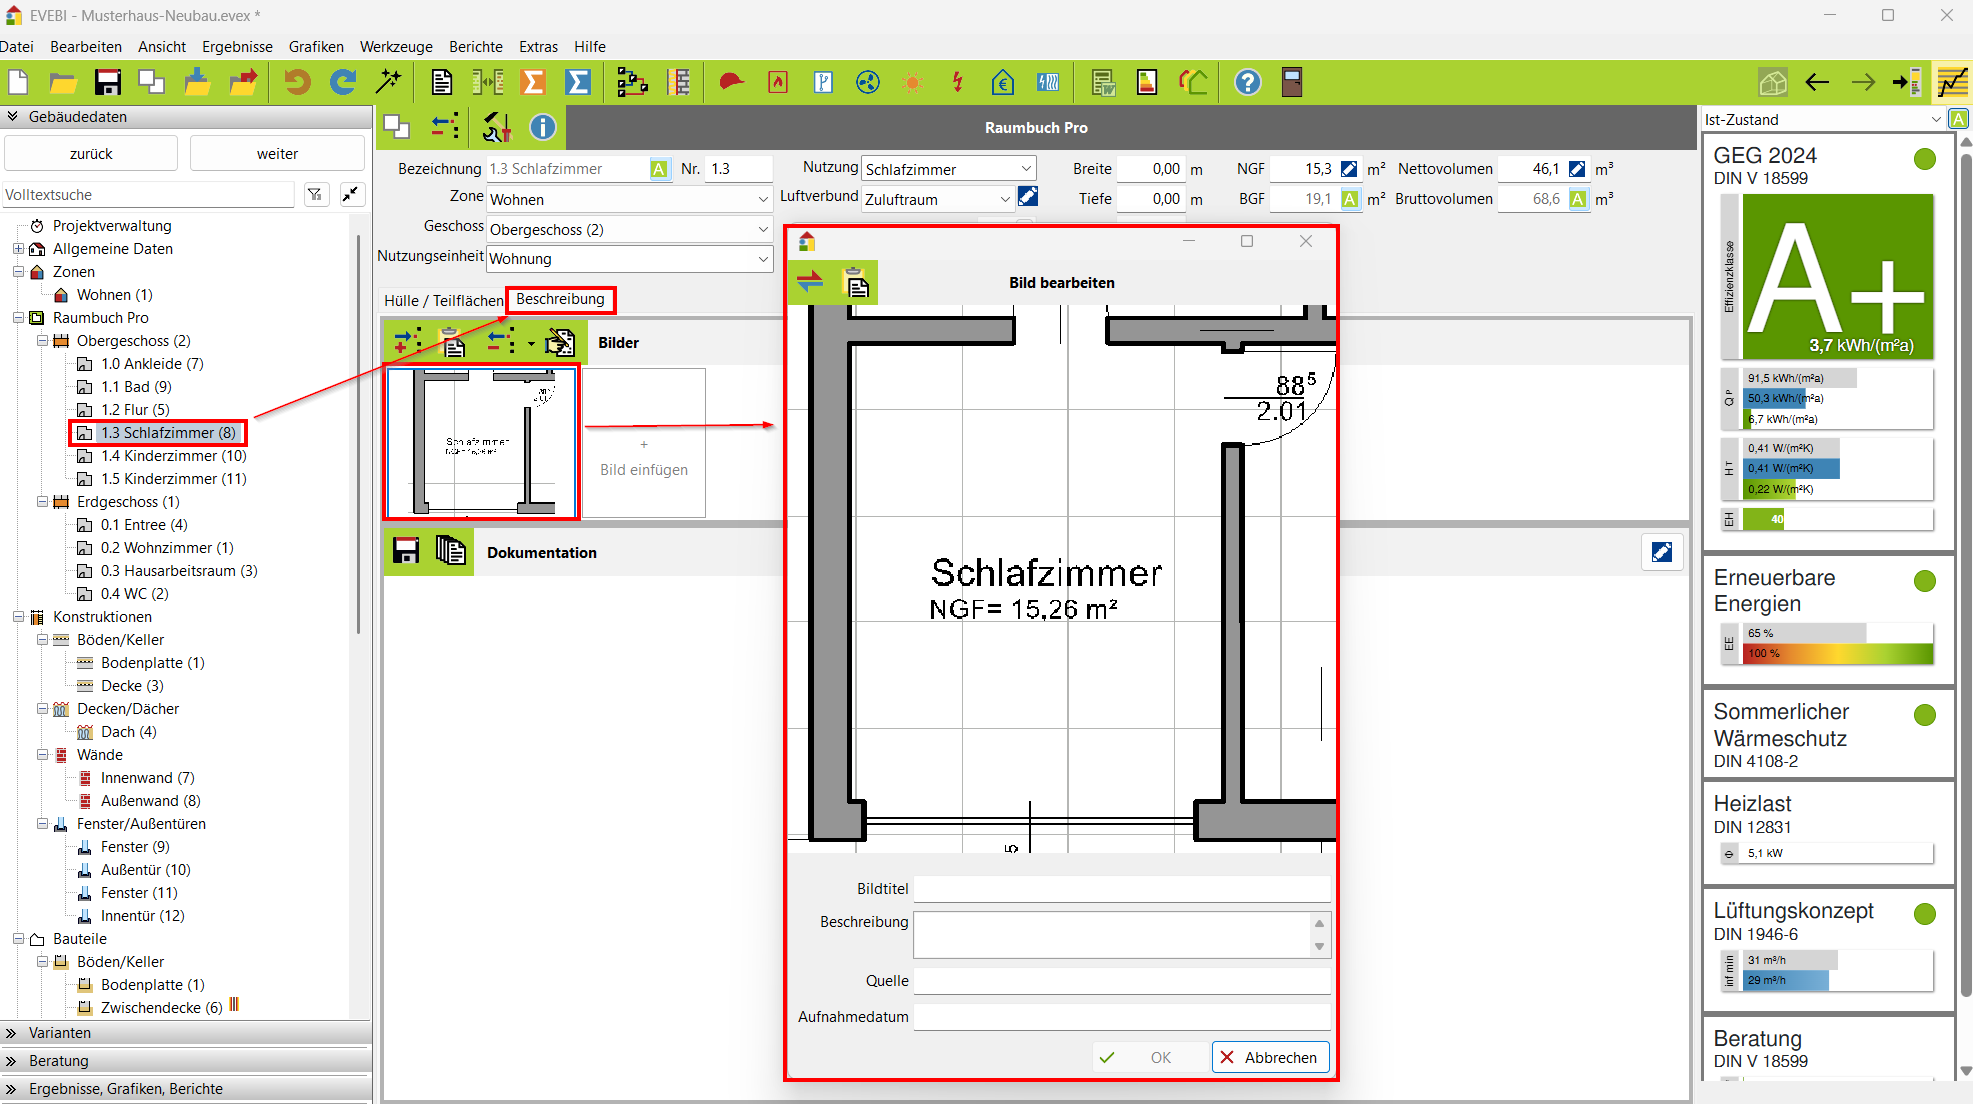Switch to Hülle / Teilflächen tab
The height and width of the screenshot is (1104, 1973).
click(443, 300)
